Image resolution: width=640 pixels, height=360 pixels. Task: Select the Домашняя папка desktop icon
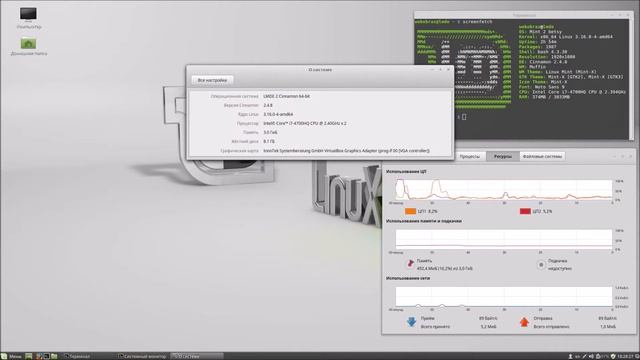pos(29,46)
